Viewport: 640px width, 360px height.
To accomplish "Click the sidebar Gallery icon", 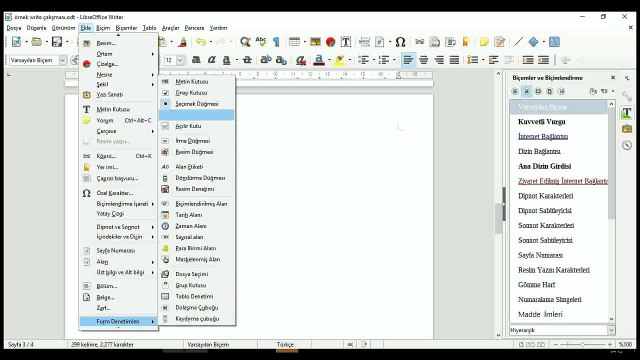I will click(x=627, y=129).
